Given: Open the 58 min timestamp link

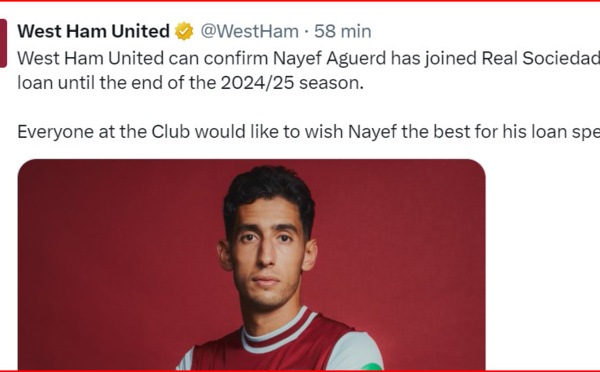Looking at the screenshot, I should (x=342, y=31).
